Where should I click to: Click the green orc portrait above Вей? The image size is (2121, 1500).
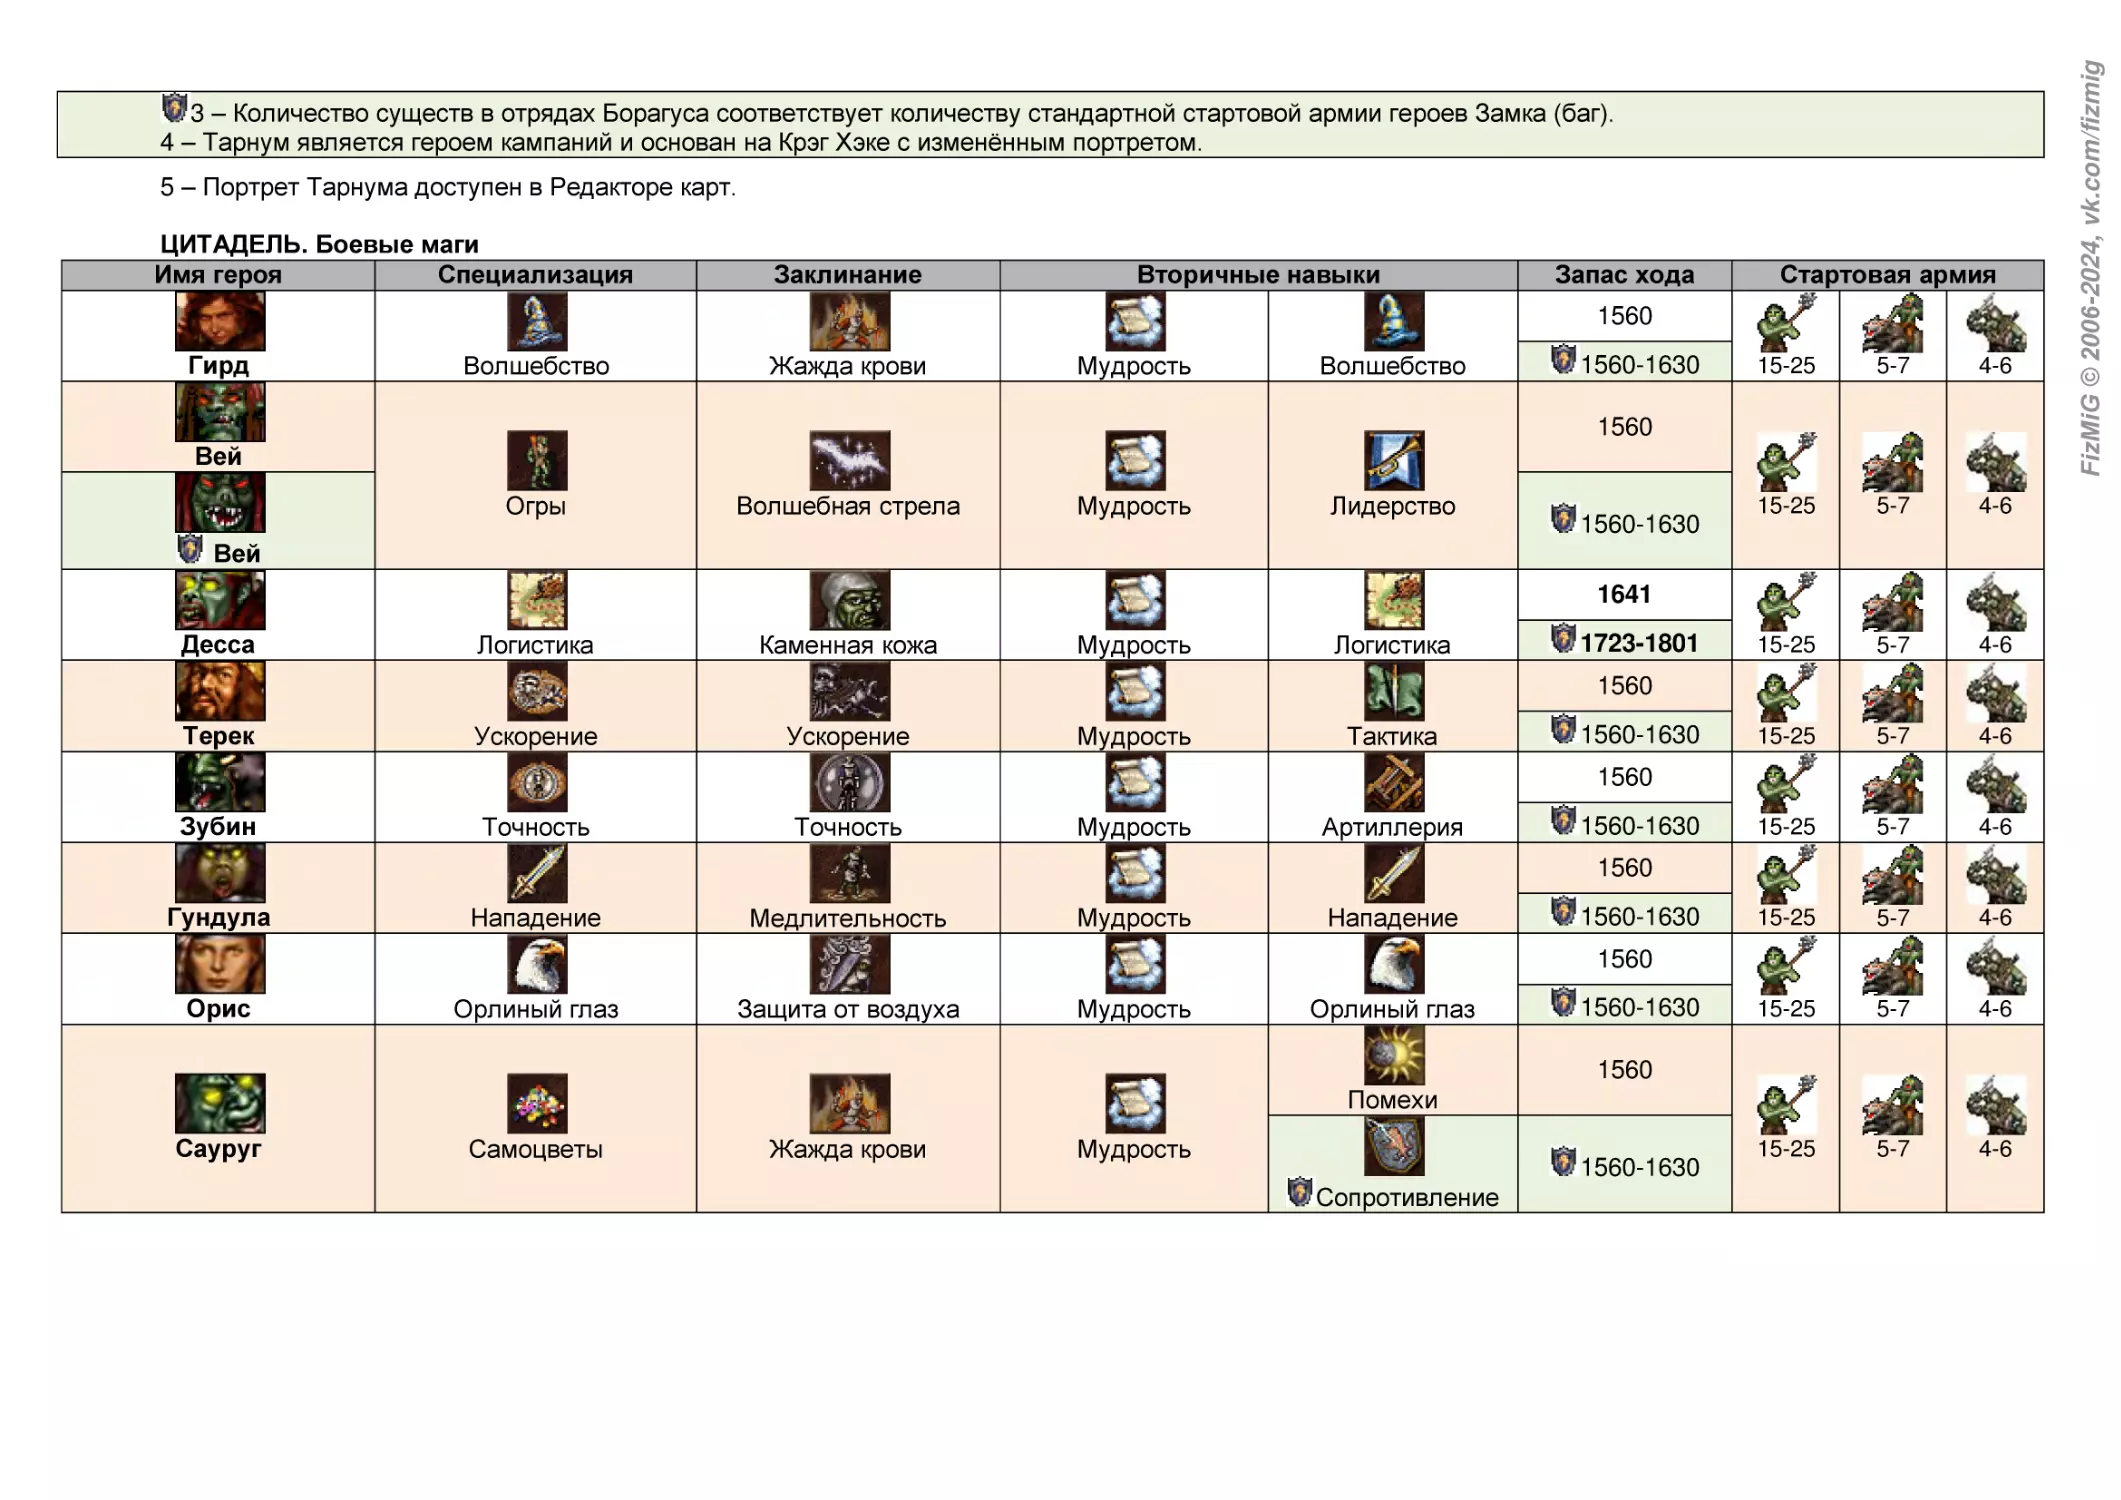point(220,412)
